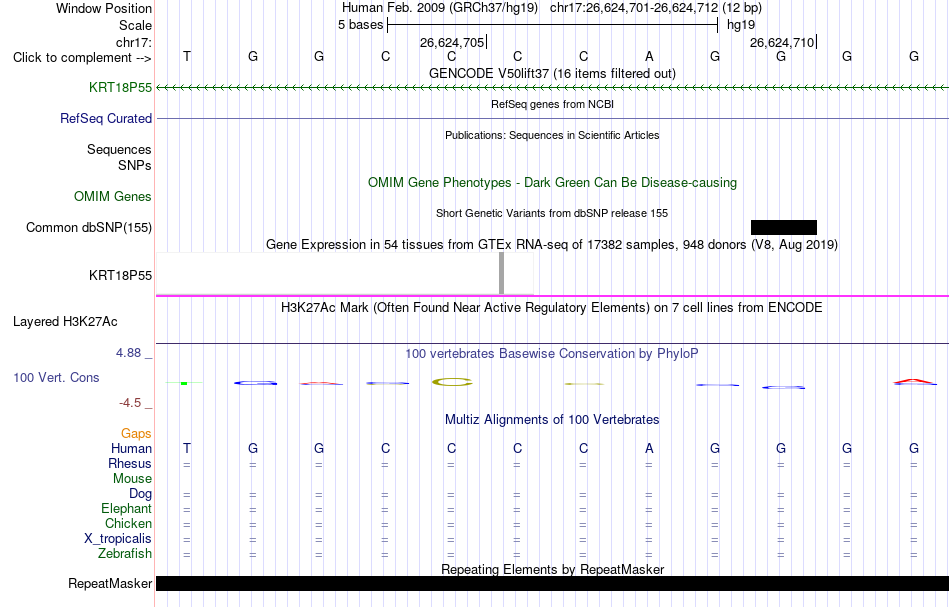
Task: Select the Mouse species row label
Action: (133, 479)
